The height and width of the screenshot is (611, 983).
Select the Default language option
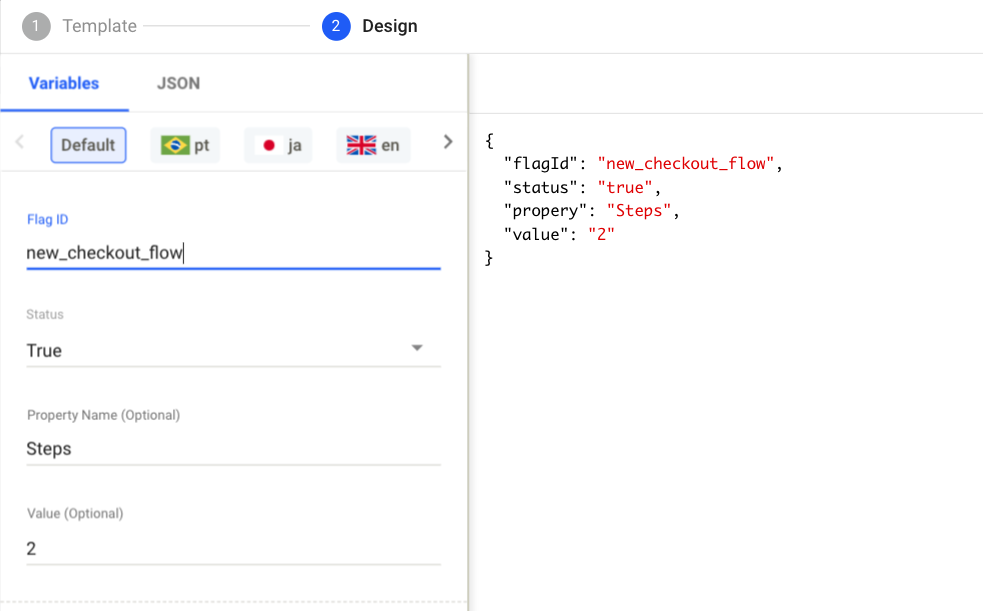click(88, 144)
